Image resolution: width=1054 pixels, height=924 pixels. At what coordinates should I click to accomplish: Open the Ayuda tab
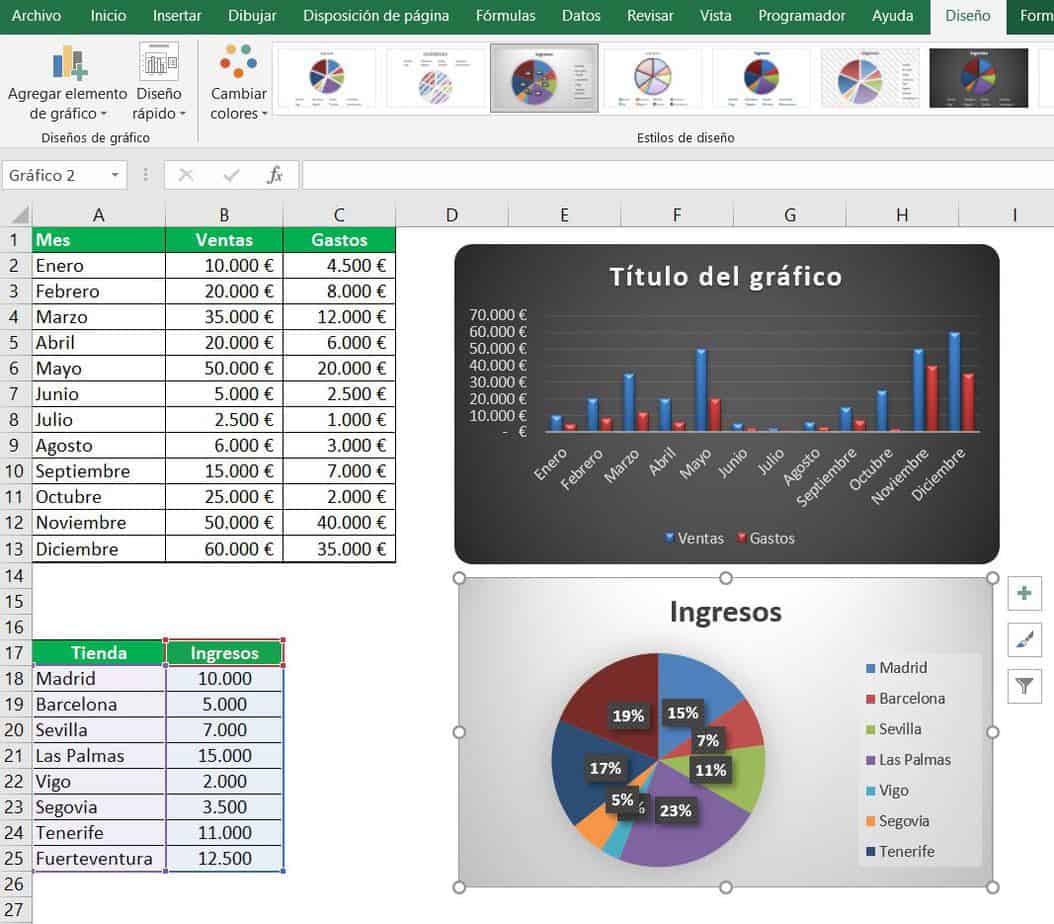pyautogui.click(x=892, y=15)
